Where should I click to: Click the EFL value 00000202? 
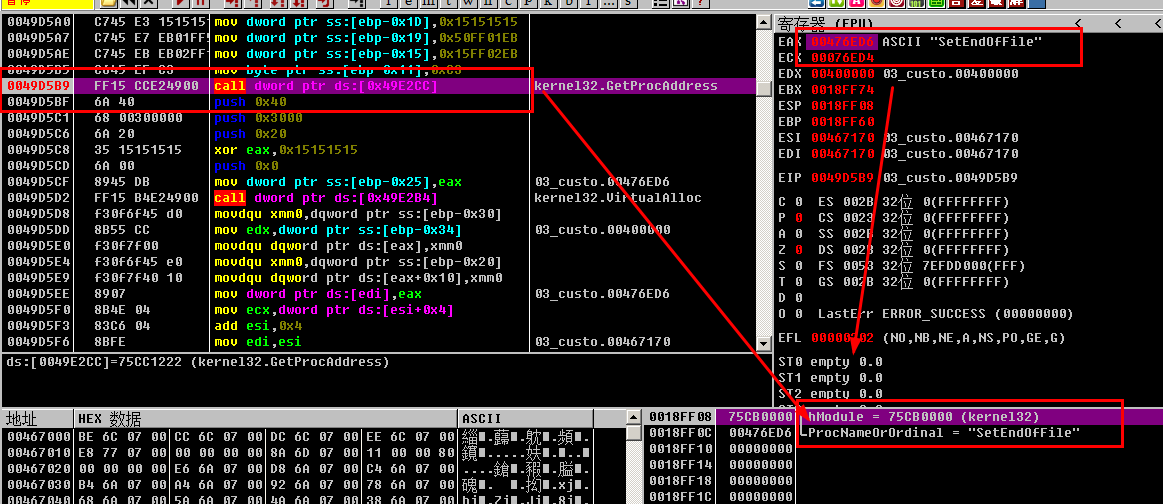tap(843, 338)
